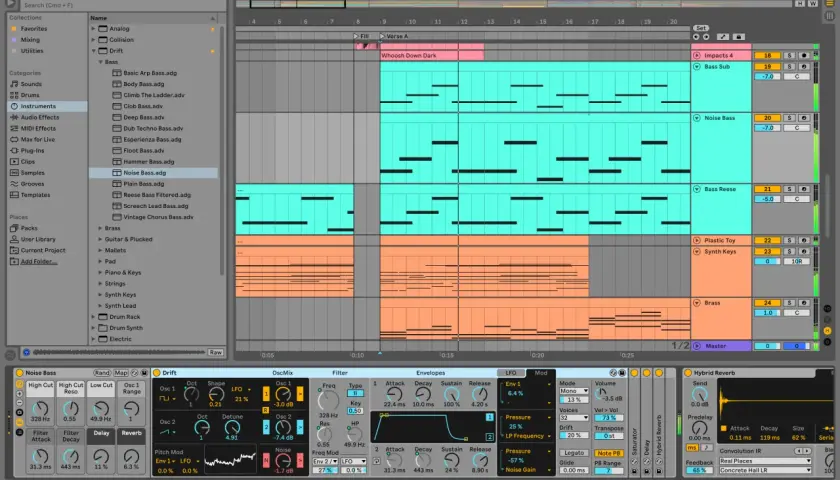
Task: Open Convolution IR Real Places dropdown
Action: point(764,461)
